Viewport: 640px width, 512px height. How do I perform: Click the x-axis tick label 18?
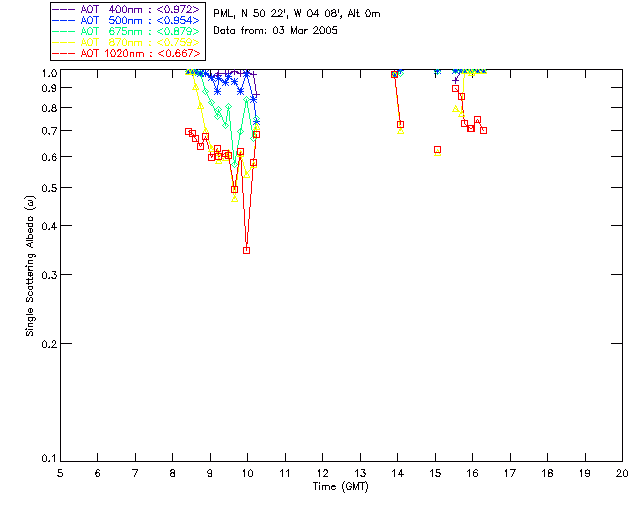[x=548, y=473]
